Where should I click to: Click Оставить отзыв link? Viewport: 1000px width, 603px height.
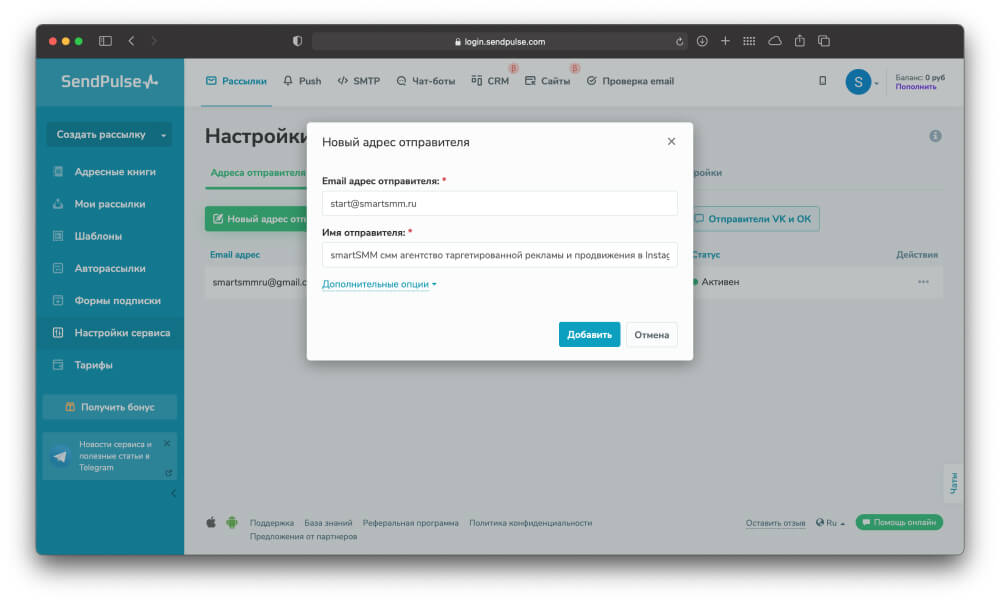click(776, 523)
